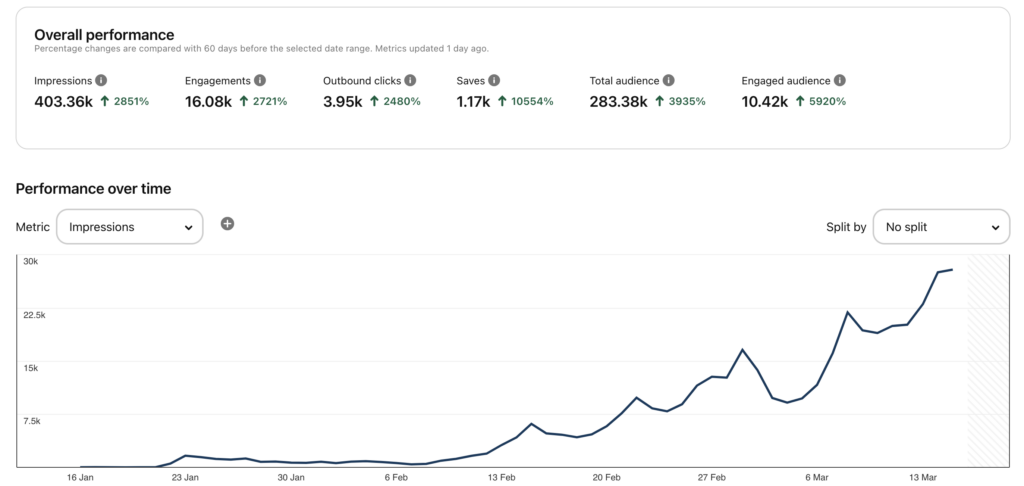Click the chevron in the Split by selector
The width and height of the screenshot is (1024, 486).
[995, 228]
